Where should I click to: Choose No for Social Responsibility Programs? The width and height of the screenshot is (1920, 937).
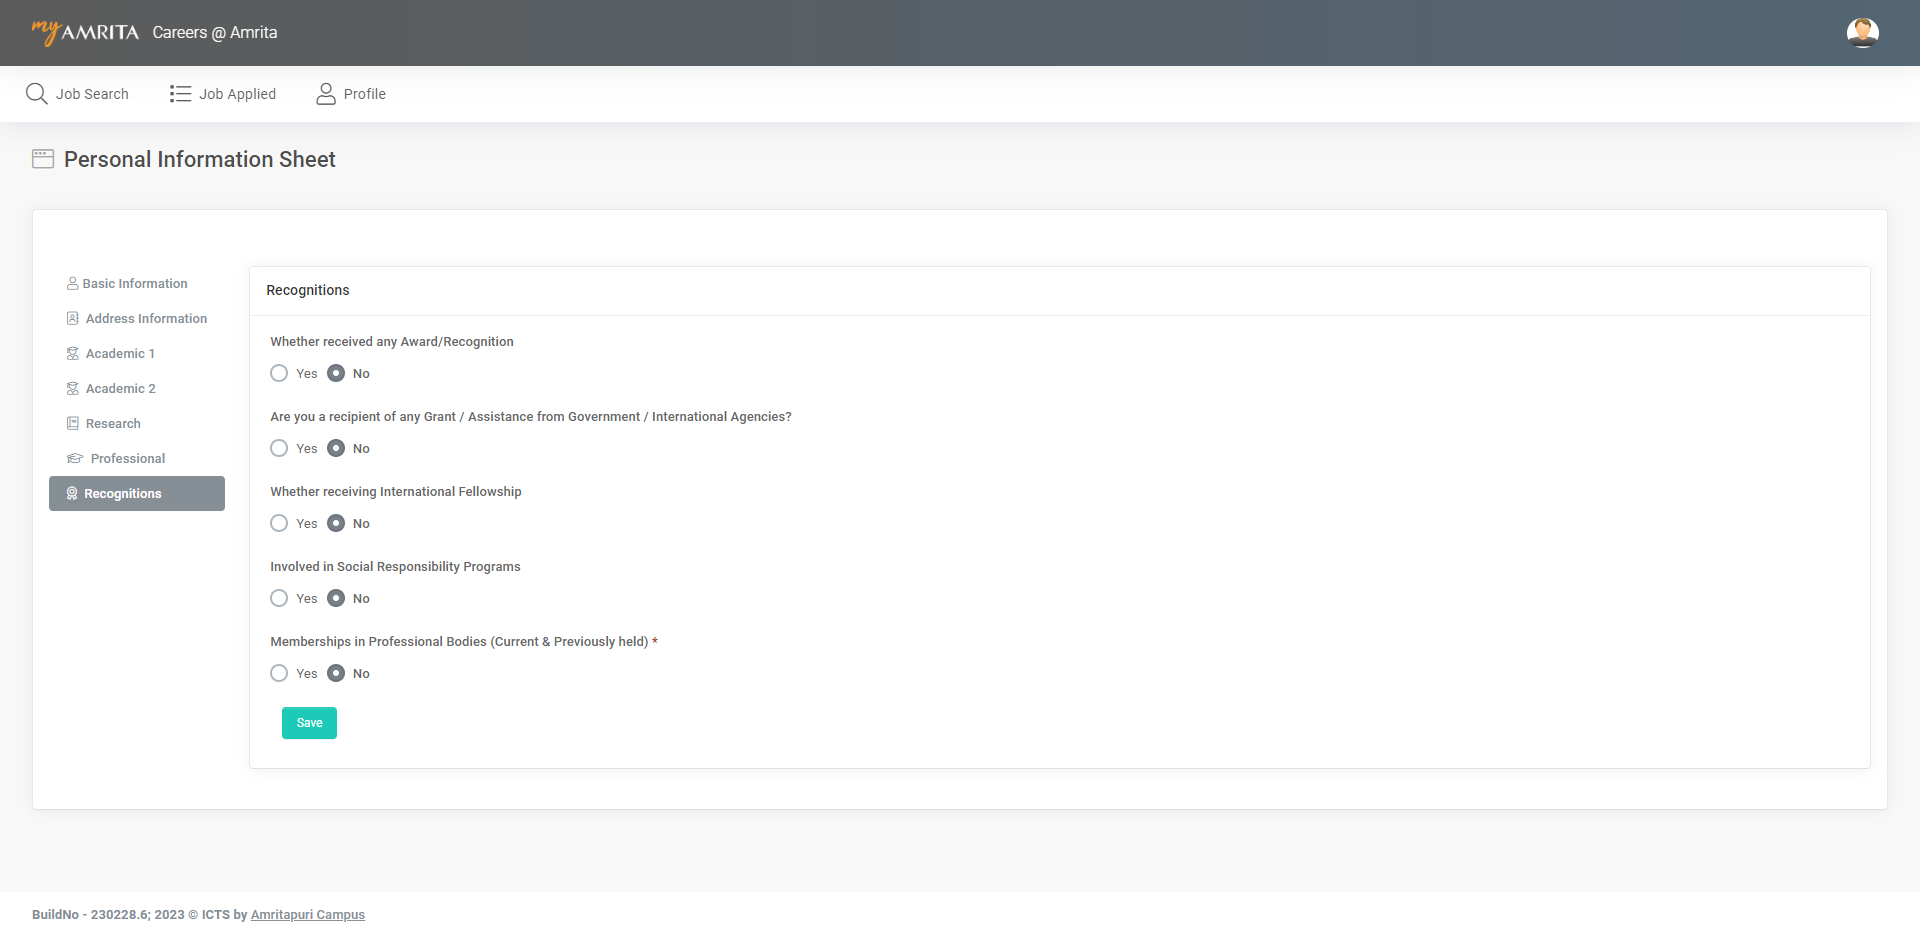point(336,599)
